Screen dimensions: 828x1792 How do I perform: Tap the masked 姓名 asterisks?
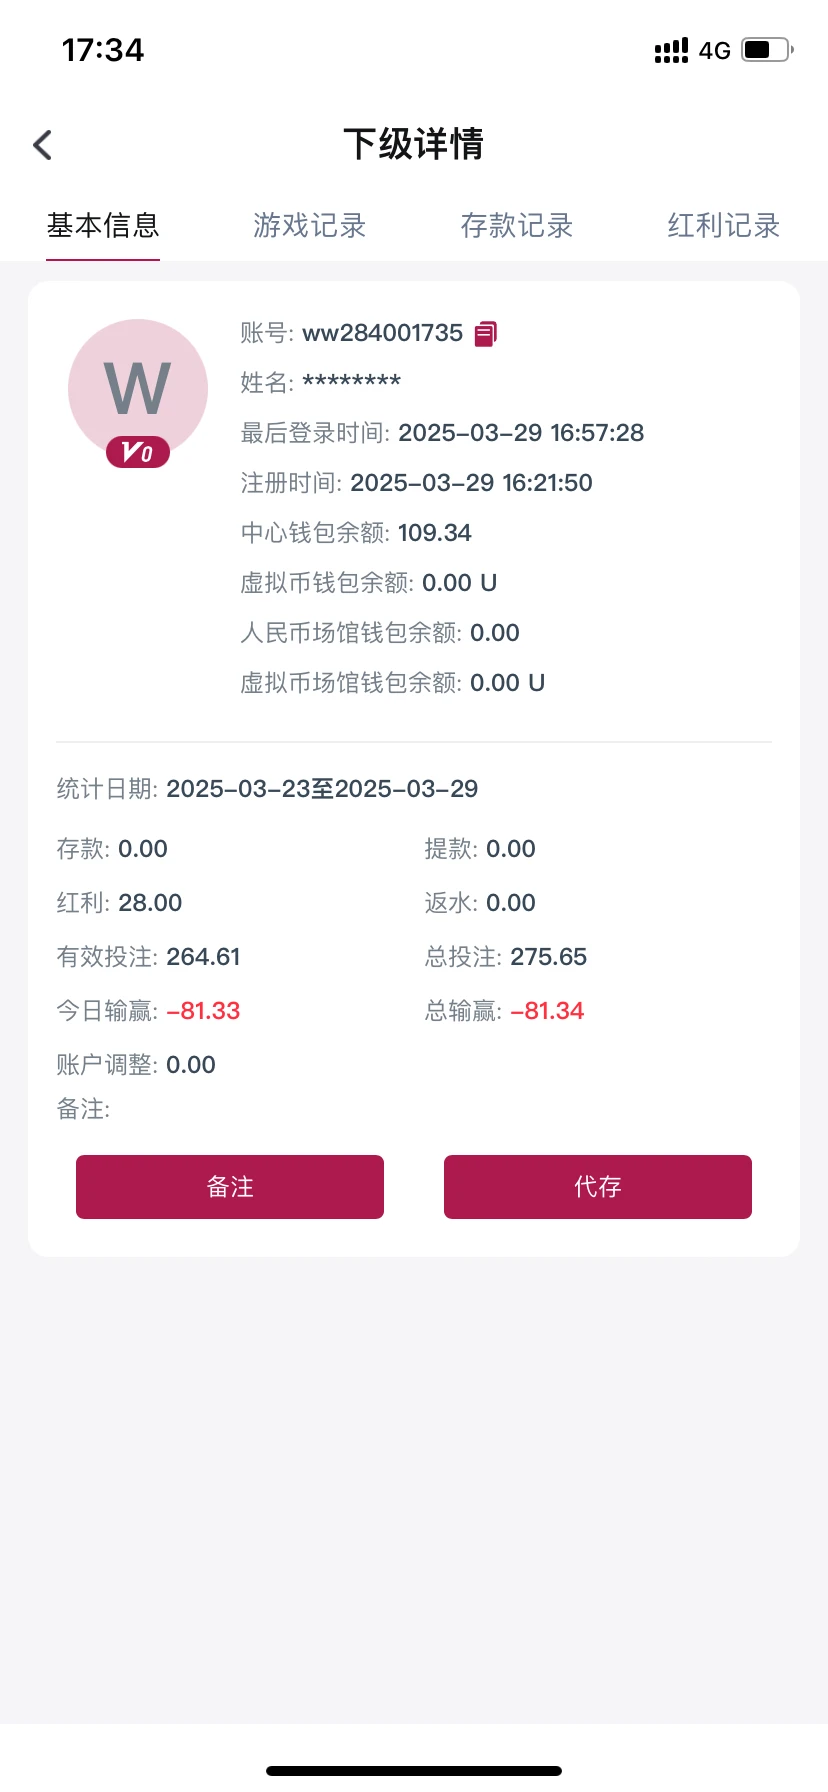point(351,383)
